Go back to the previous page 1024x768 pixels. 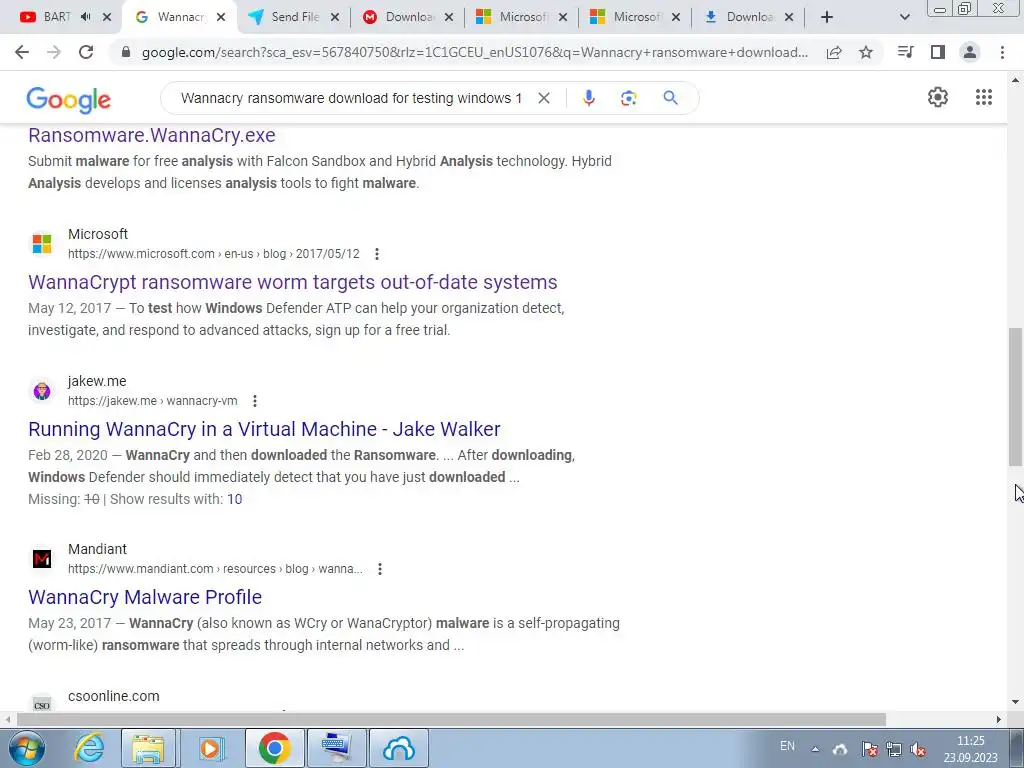[22, 52]
